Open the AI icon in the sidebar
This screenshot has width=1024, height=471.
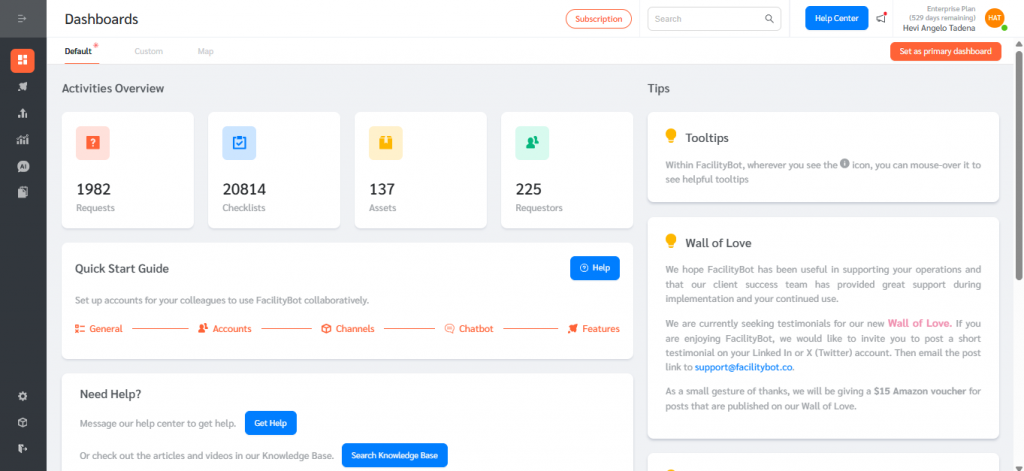[x=22, y=166]
